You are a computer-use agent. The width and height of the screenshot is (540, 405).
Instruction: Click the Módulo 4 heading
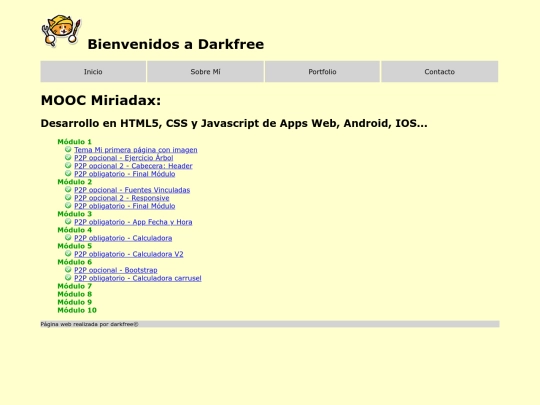pos(75,230)
